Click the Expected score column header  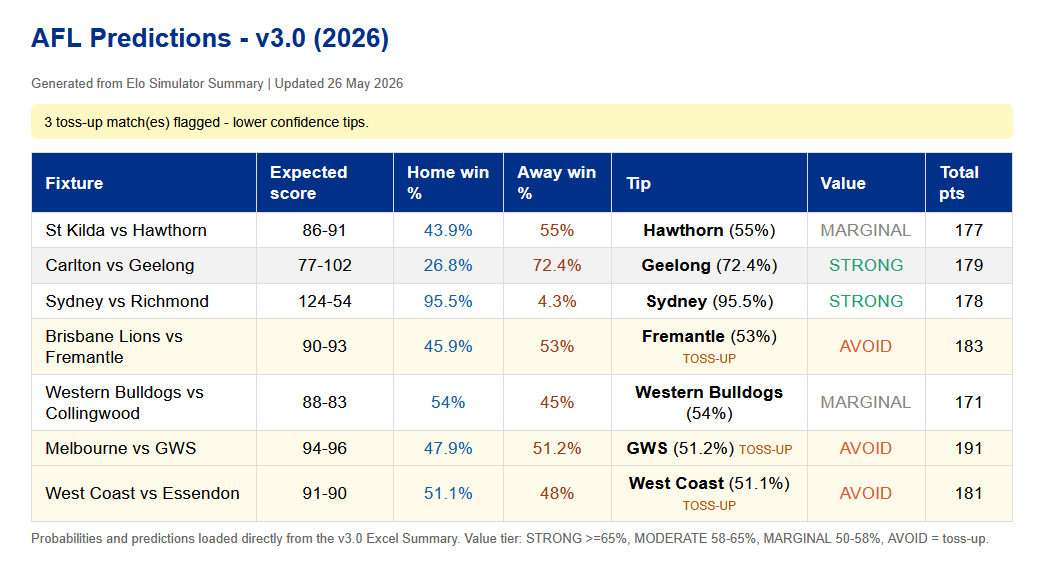(x=325, y=183)
